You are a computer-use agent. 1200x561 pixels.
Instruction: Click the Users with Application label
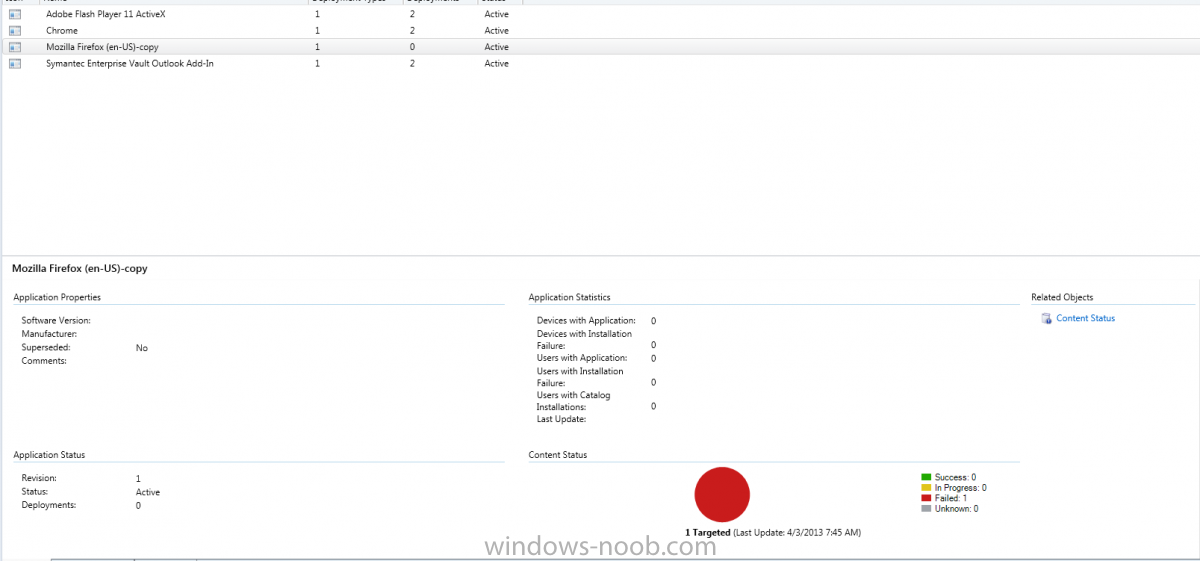[582, 358]
